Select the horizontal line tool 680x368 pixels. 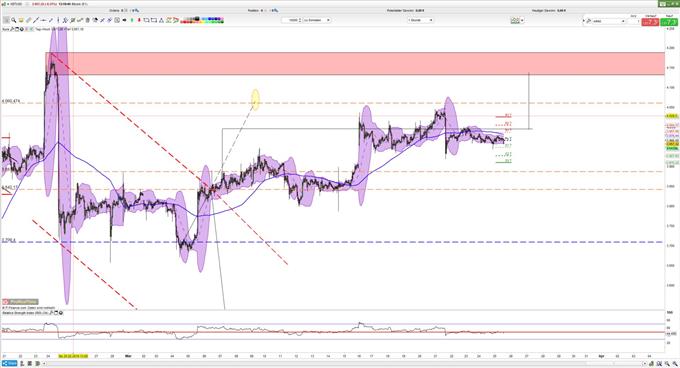(x=43, y=20)
